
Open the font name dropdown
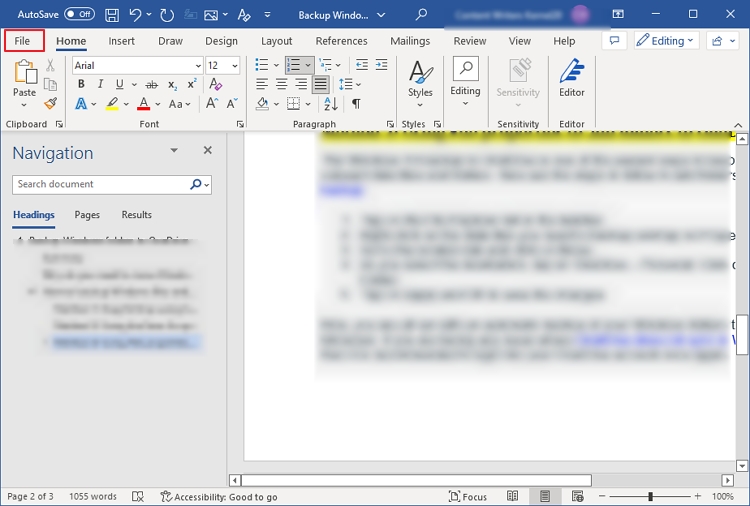click(x=198, y=66)
